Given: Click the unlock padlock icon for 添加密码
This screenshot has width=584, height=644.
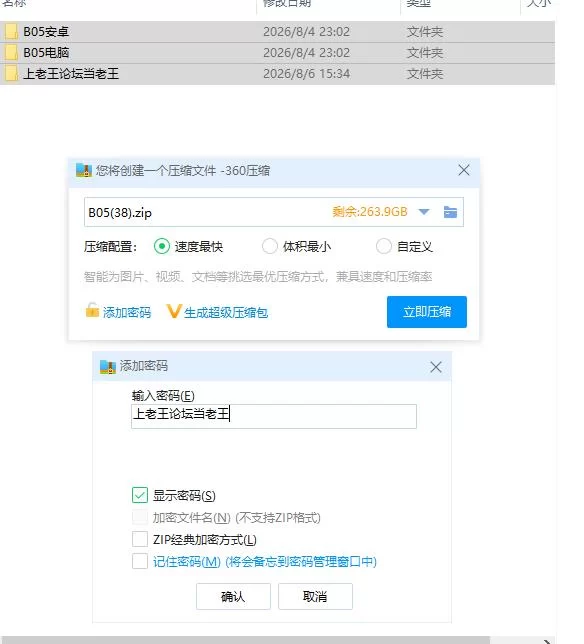Looking at the screenshot, I should point(92,310).
